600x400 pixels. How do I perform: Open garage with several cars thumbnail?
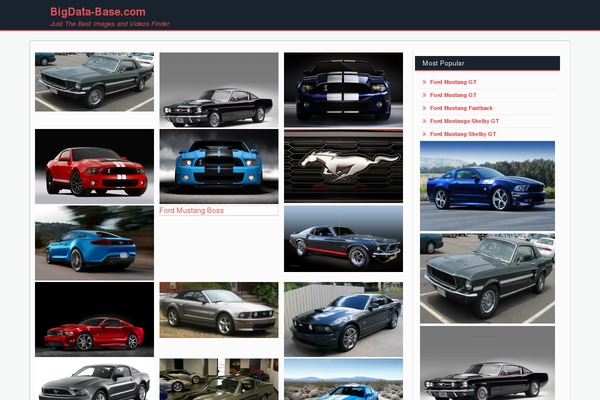tap(219, 379)
